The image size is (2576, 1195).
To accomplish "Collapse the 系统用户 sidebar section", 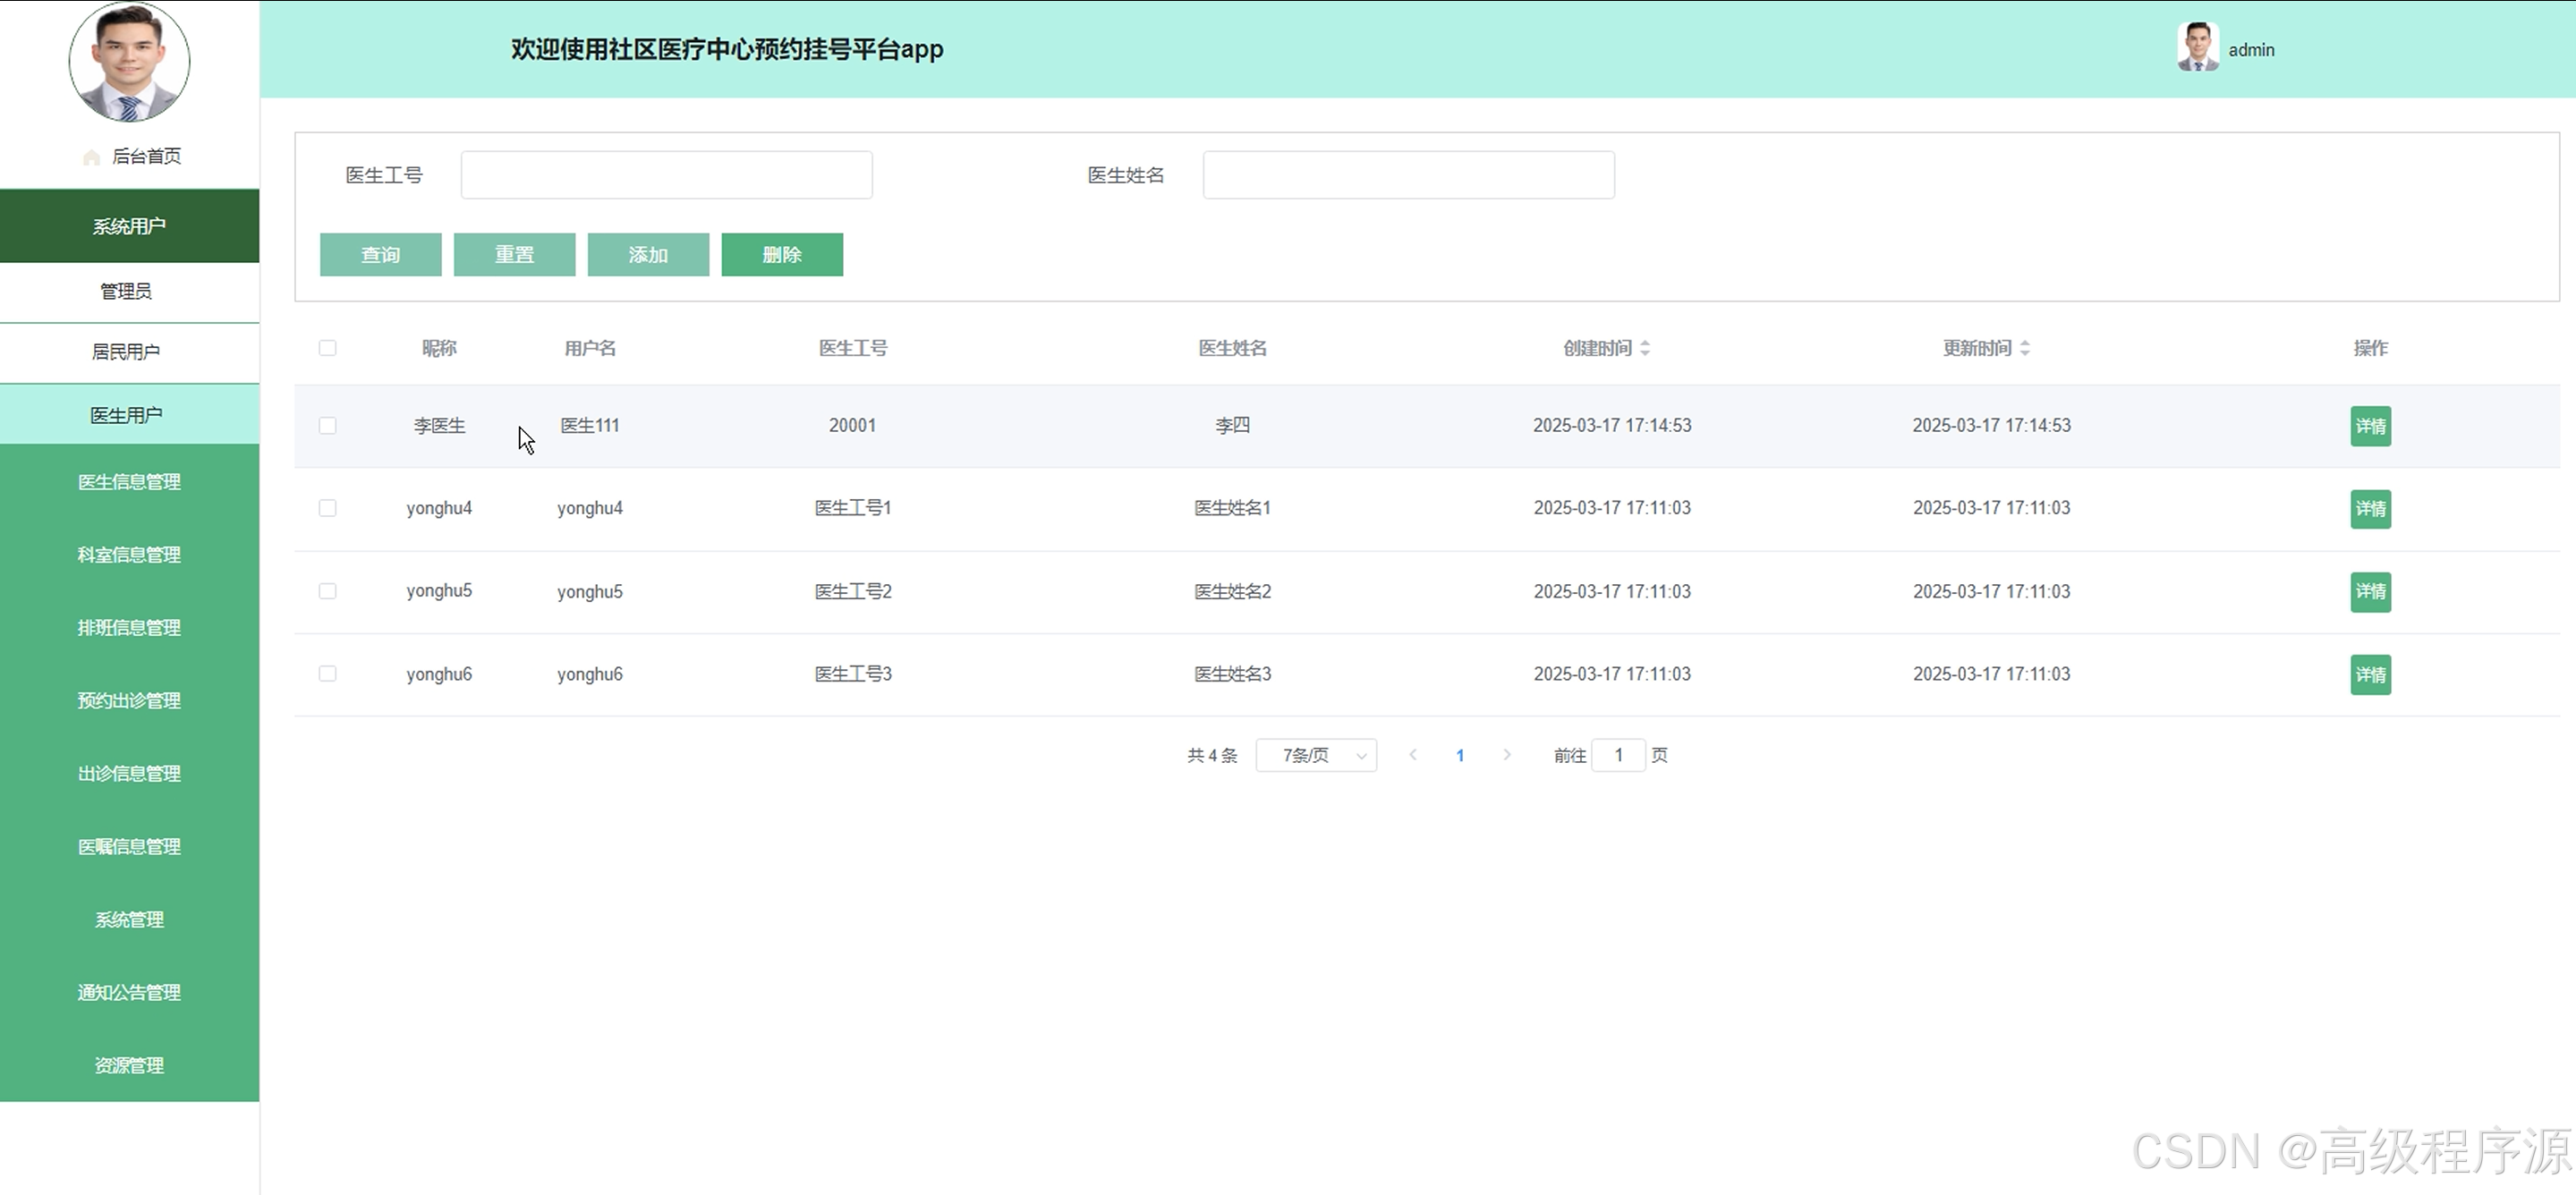I will (x=129, y=226).
